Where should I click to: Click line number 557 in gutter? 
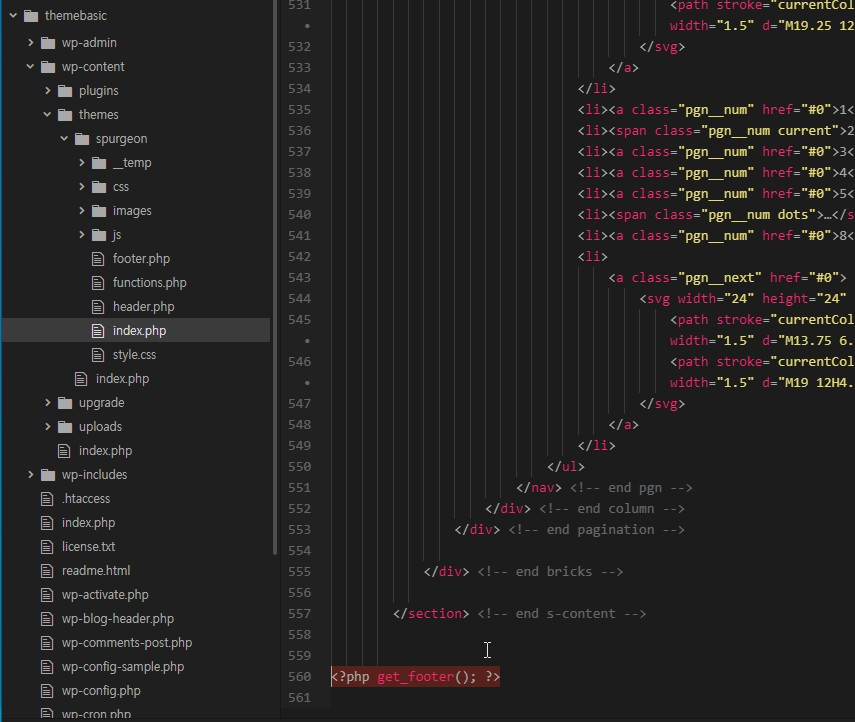point(299,613)
